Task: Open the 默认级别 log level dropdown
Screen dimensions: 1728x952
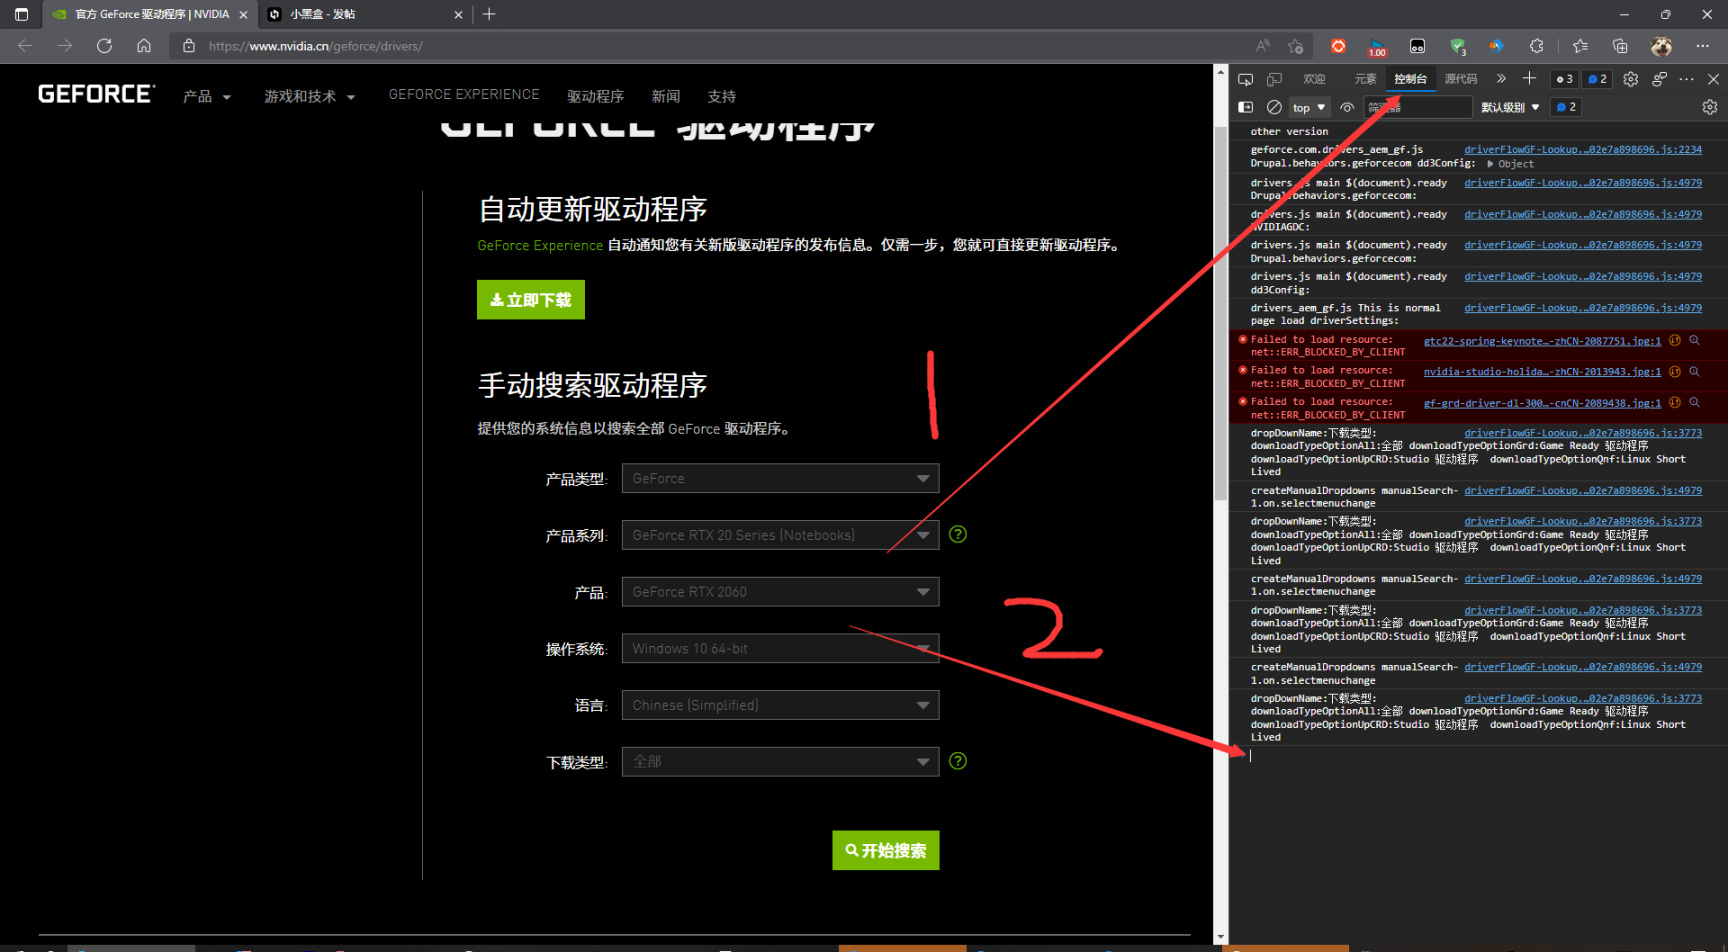Action: pyautogui.click(x=1510, y=107)
